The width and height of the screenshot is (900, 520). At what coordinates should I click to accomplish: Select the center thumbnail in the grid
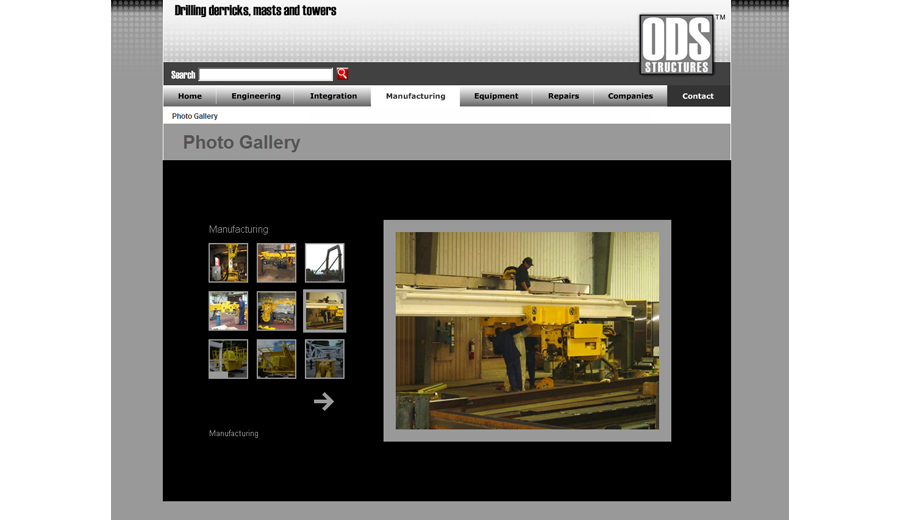tap(276, 311)
